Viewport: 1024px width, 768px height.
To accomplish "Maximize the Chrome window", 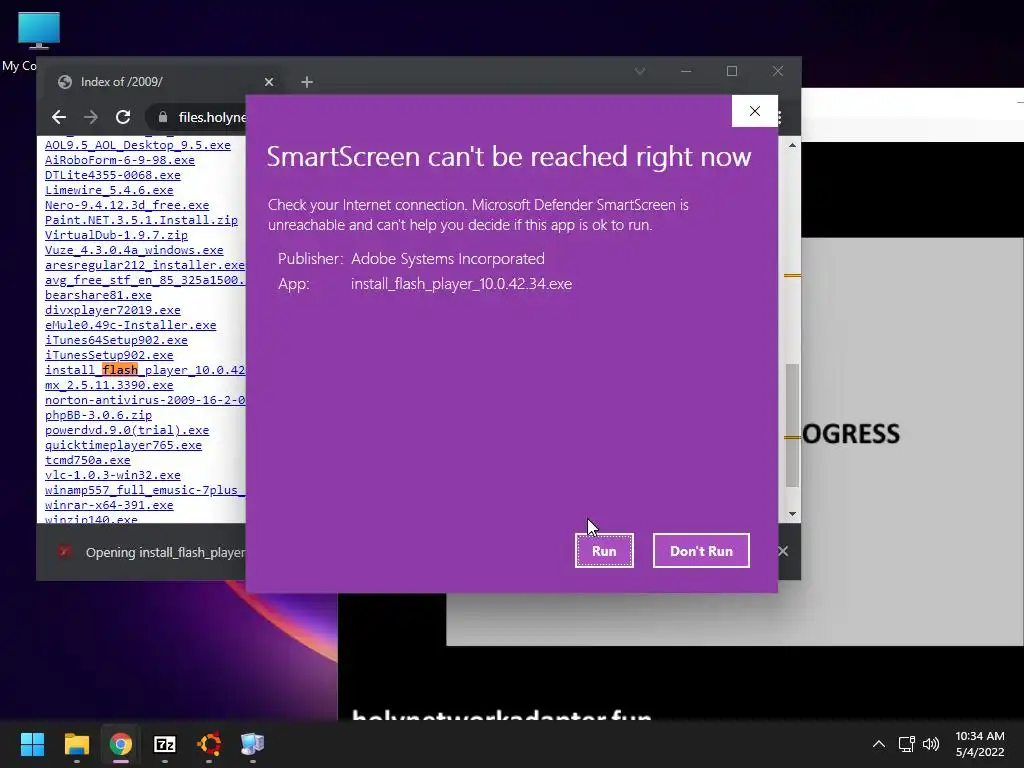I will point(731,71).
